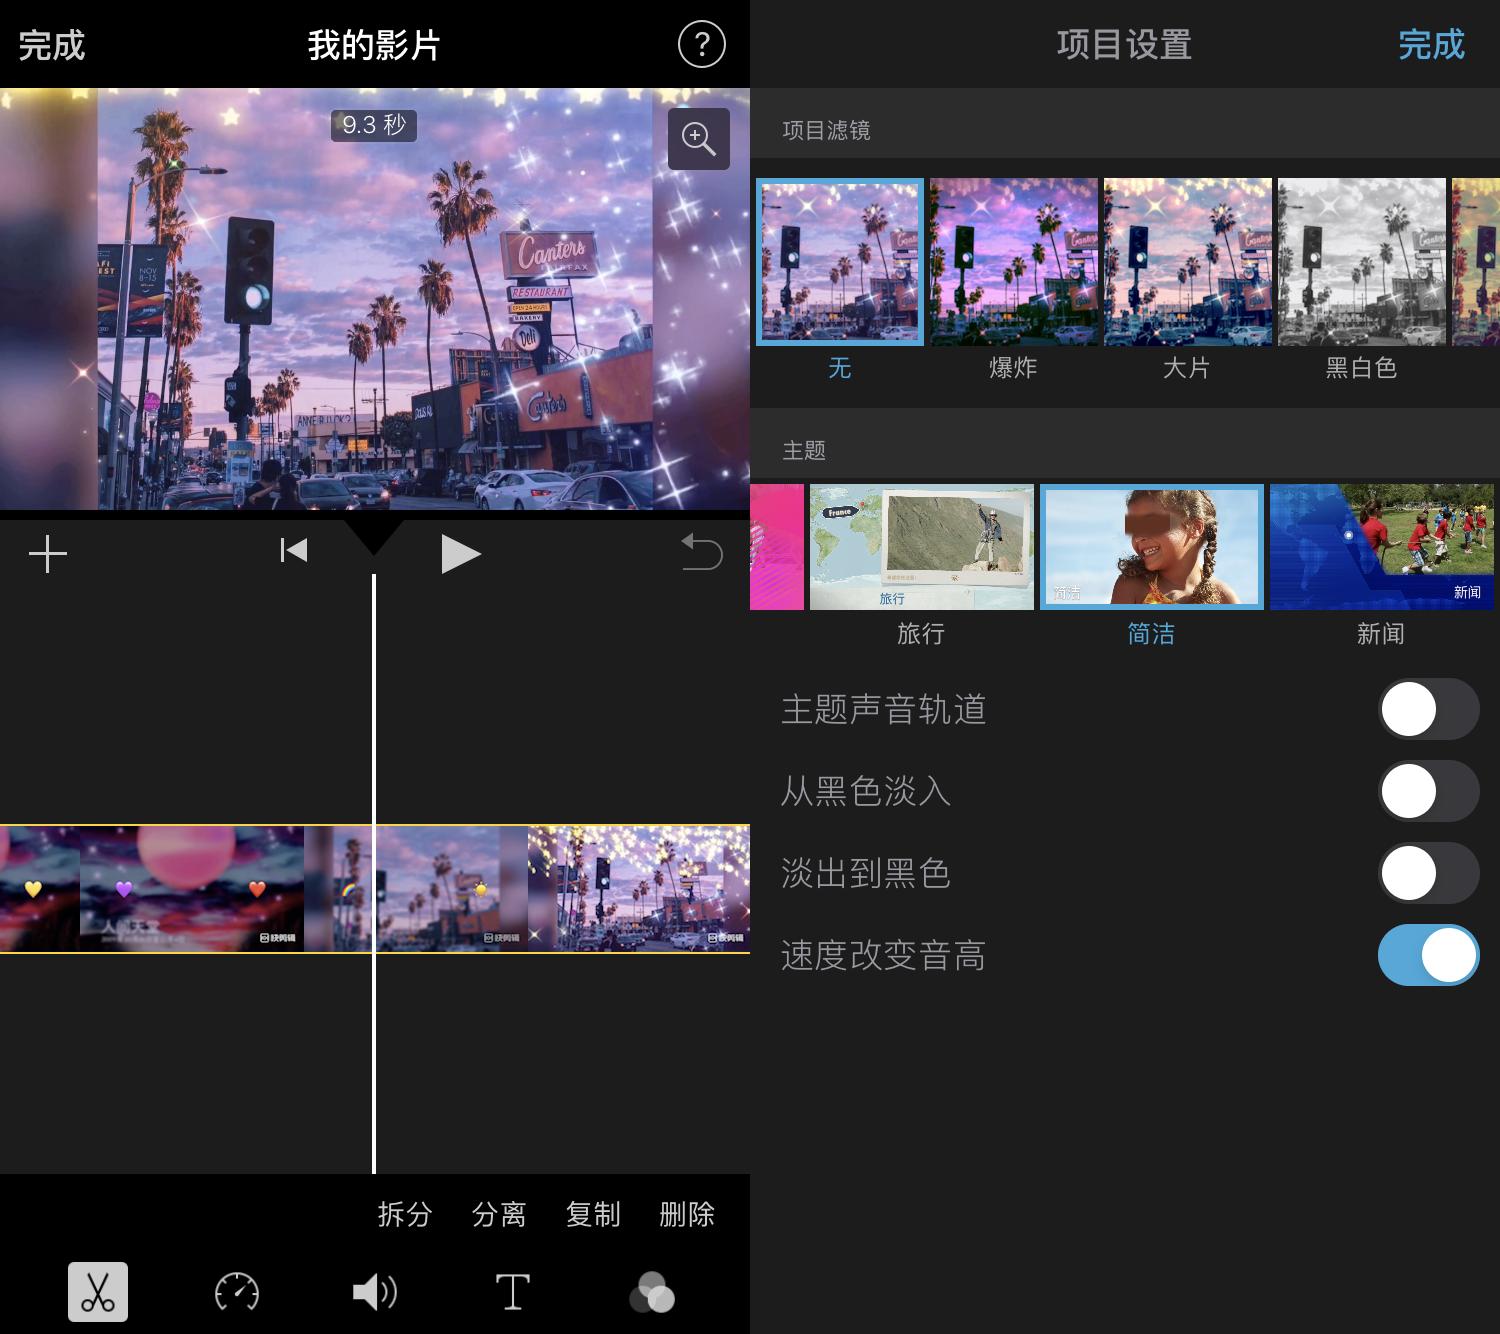
Task: Disable 速度改变音高 setting
Action: click(x=1428, y=955)
